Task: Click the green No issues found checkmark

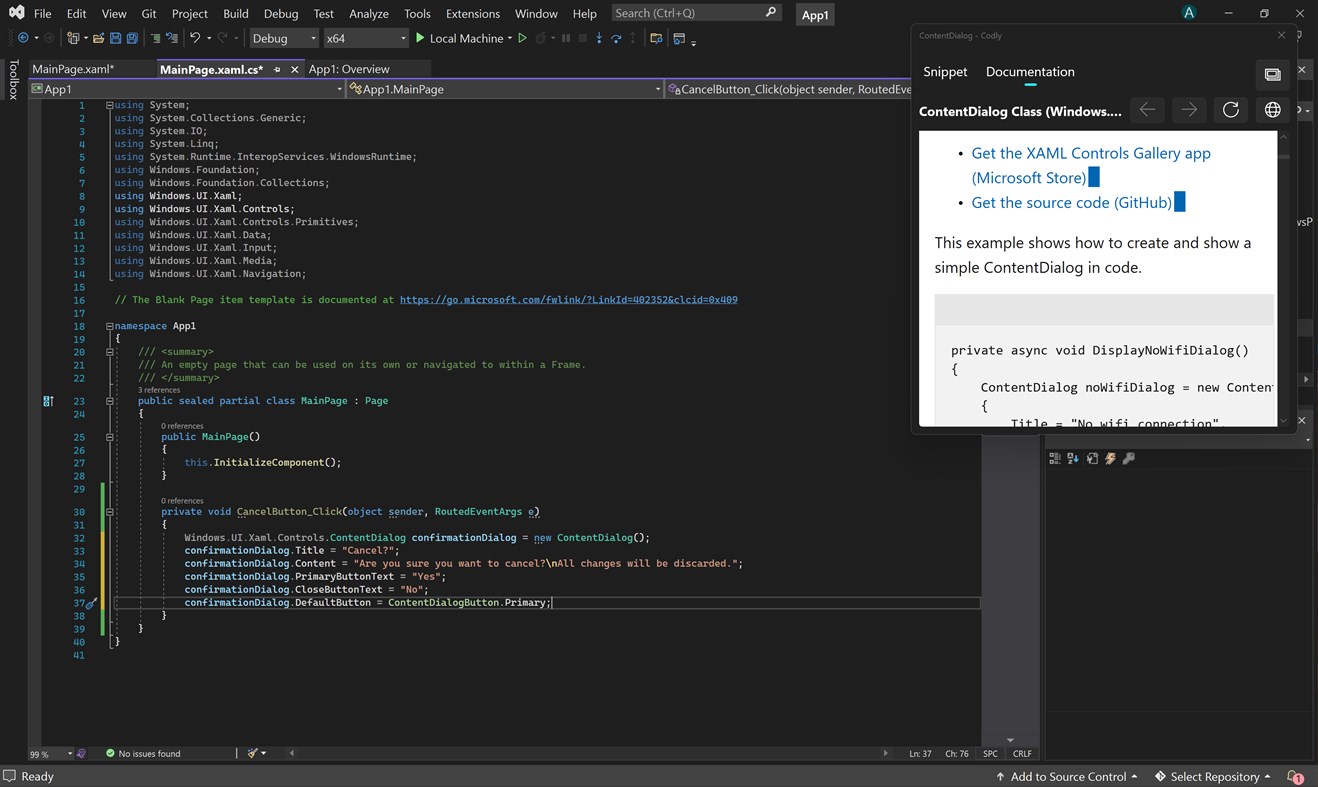Action: (110, 753)
